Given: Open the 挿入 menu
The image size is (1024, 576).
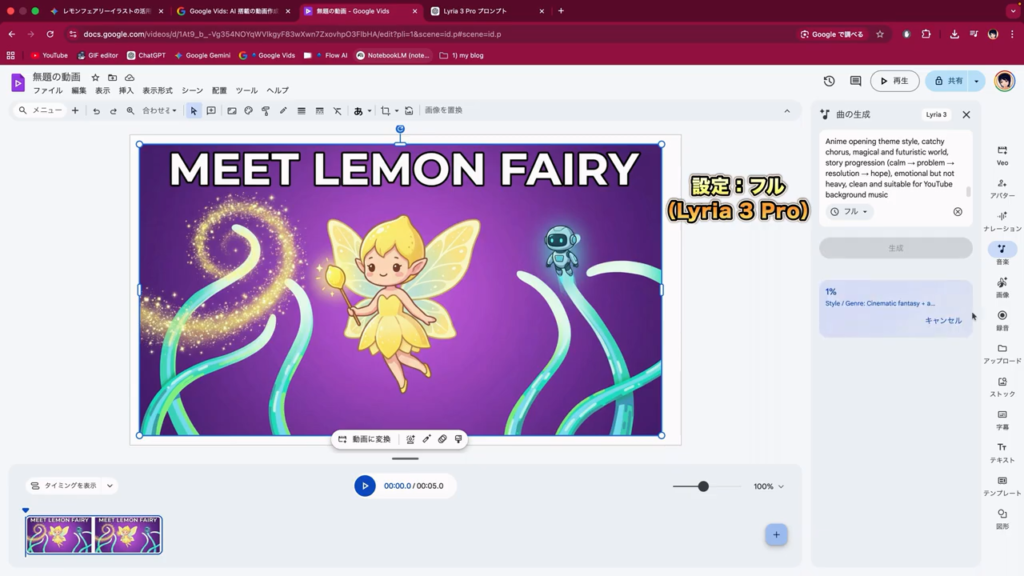Looking at the screenshot, I should click(126, 91).
